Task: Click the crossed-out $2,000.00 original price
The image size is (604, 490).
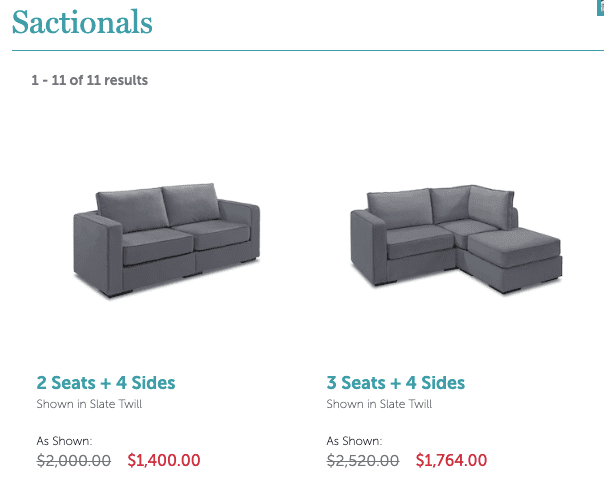Action: tap(74, 460)
